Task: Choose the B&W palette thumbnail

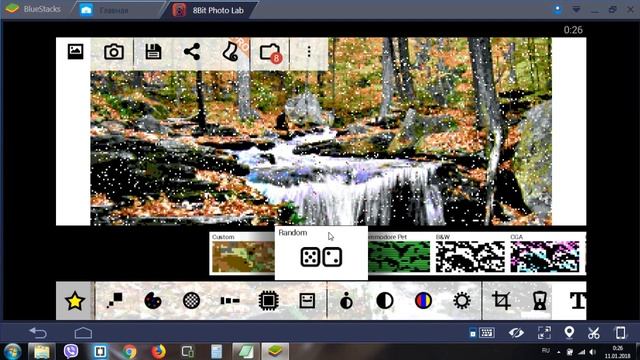Action: [x=470, y=253]
